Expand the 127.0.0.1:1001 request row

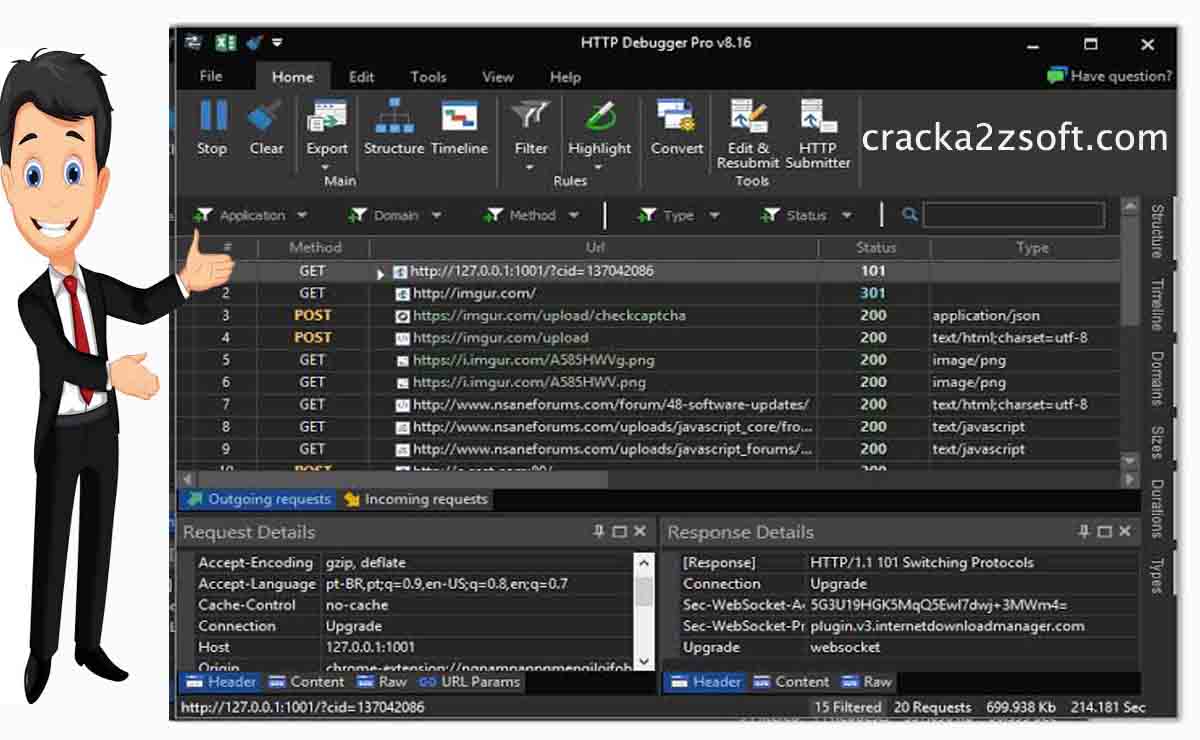coord(381,272)
